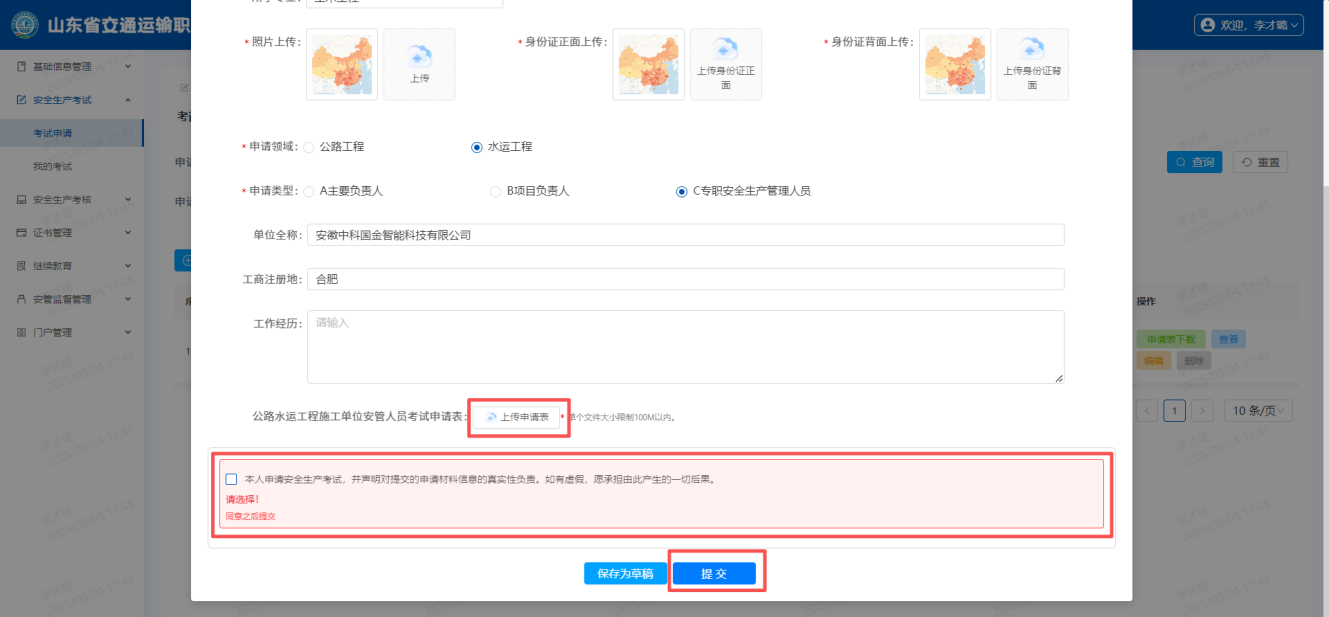Click the 继续教育 sidebar icon

21,266
